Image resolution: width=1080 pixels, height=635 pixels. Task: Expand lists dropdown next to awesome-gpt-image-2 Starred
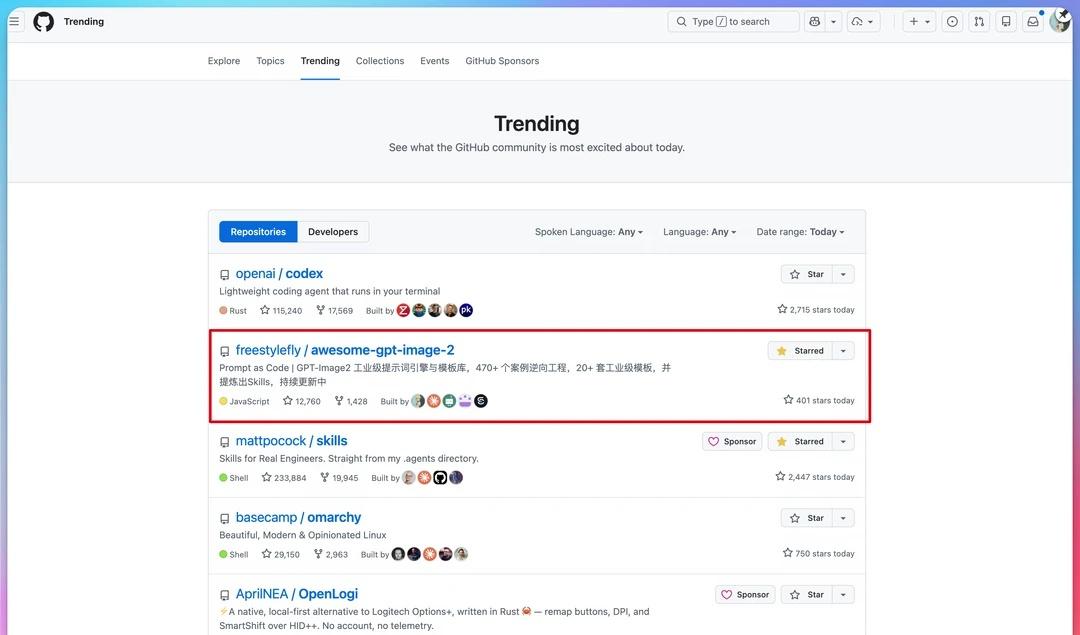pyautogui.click(x=843, y=351)
